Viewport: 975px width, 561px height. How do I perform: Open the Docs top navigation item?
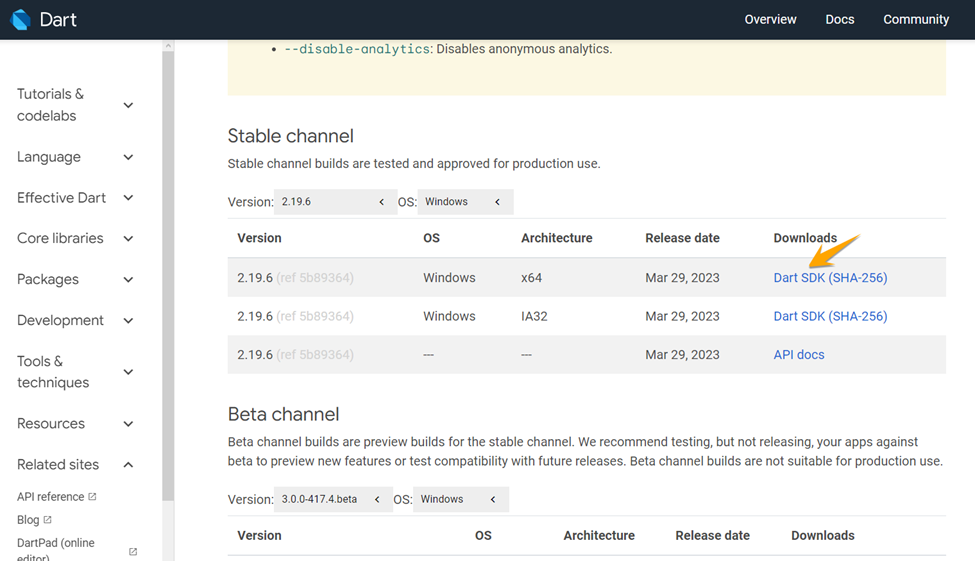tap(840, 20)
